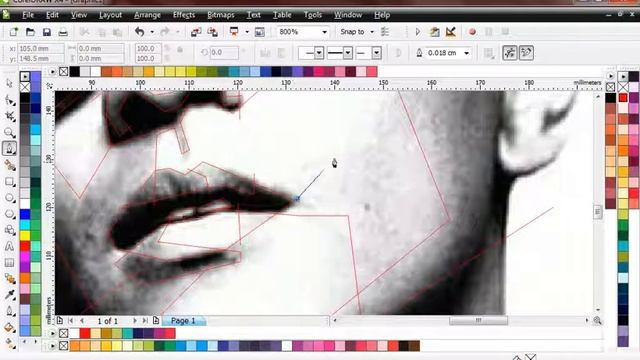Screen dimensions: 640x360
Task: Toggle the last pressed button on the property bar
Action: 527,53
